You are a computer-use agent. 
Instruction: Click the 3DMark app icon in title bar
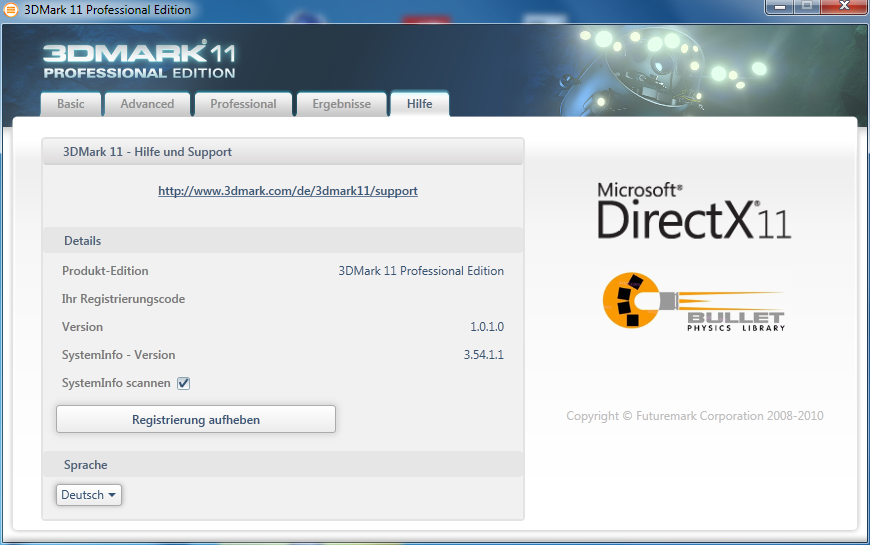click(11, 9)
